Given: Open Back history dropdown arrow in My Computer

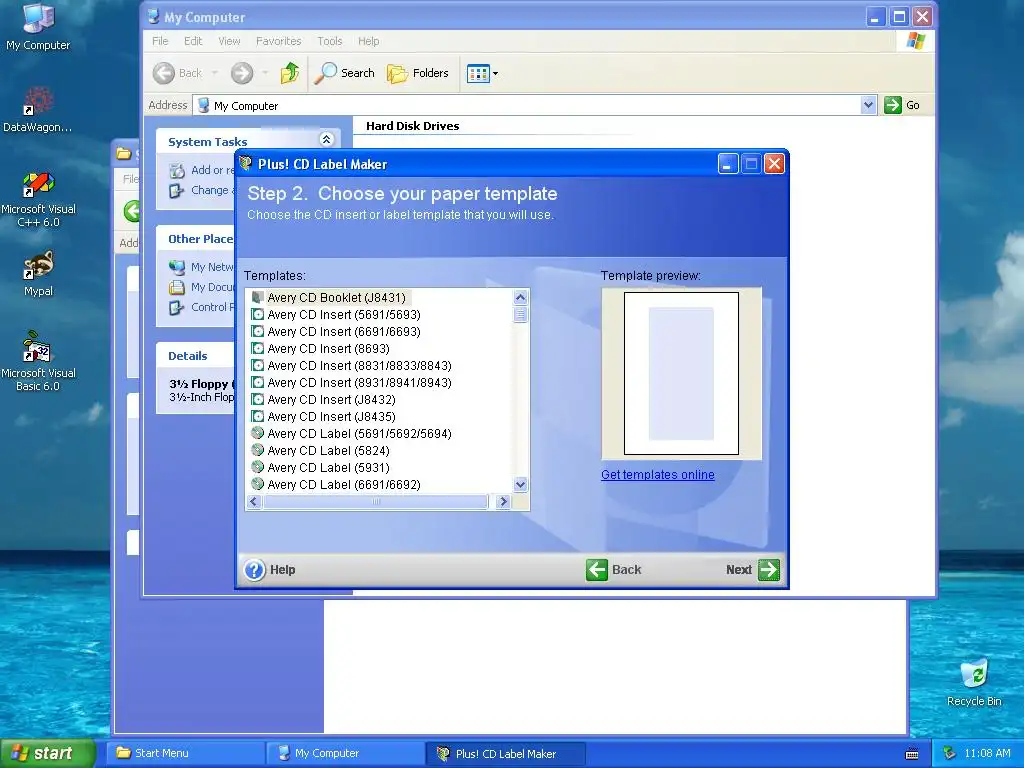Looking at the screenshot, I should coord(214,73).
